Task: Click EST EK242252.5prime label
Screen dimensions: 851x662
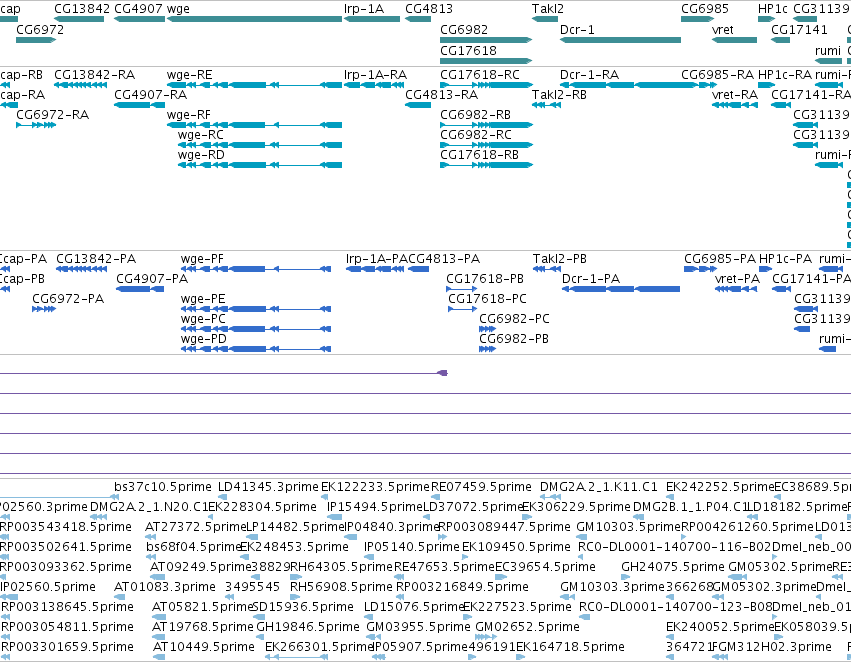Action: coord(720,487)
